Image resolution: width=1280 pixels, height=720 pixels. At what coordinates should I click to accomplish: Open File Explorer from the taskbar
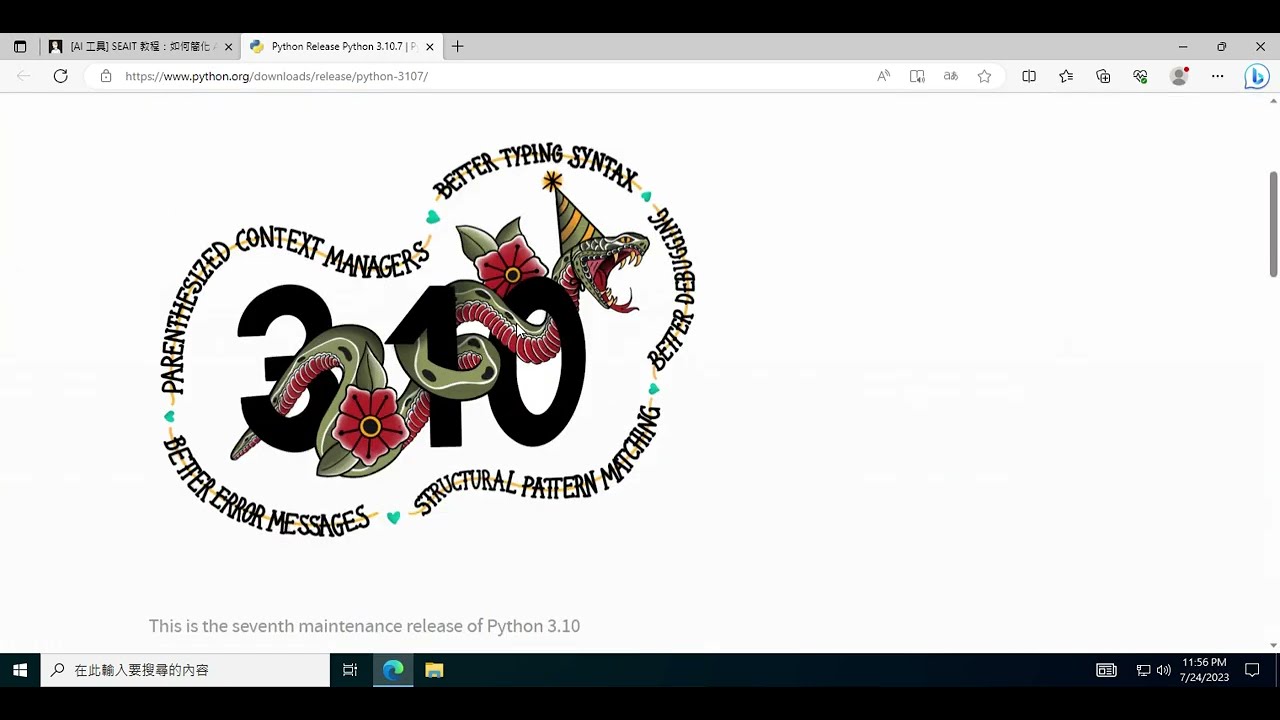(434, 670)
